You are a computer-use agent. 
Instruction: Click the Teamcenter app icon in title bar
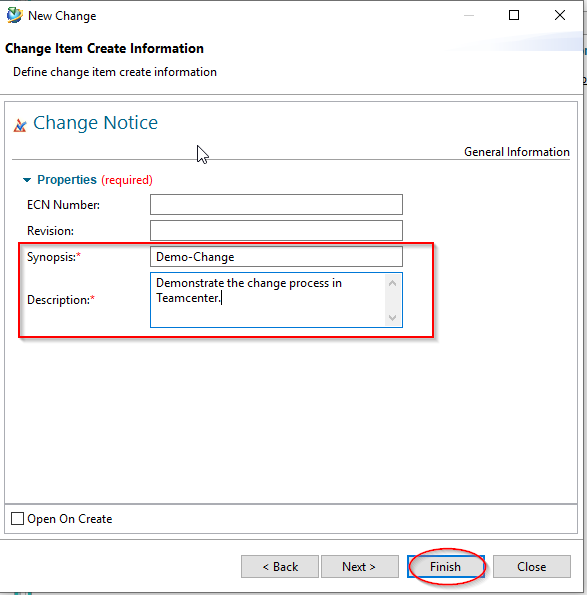point(14,15)
